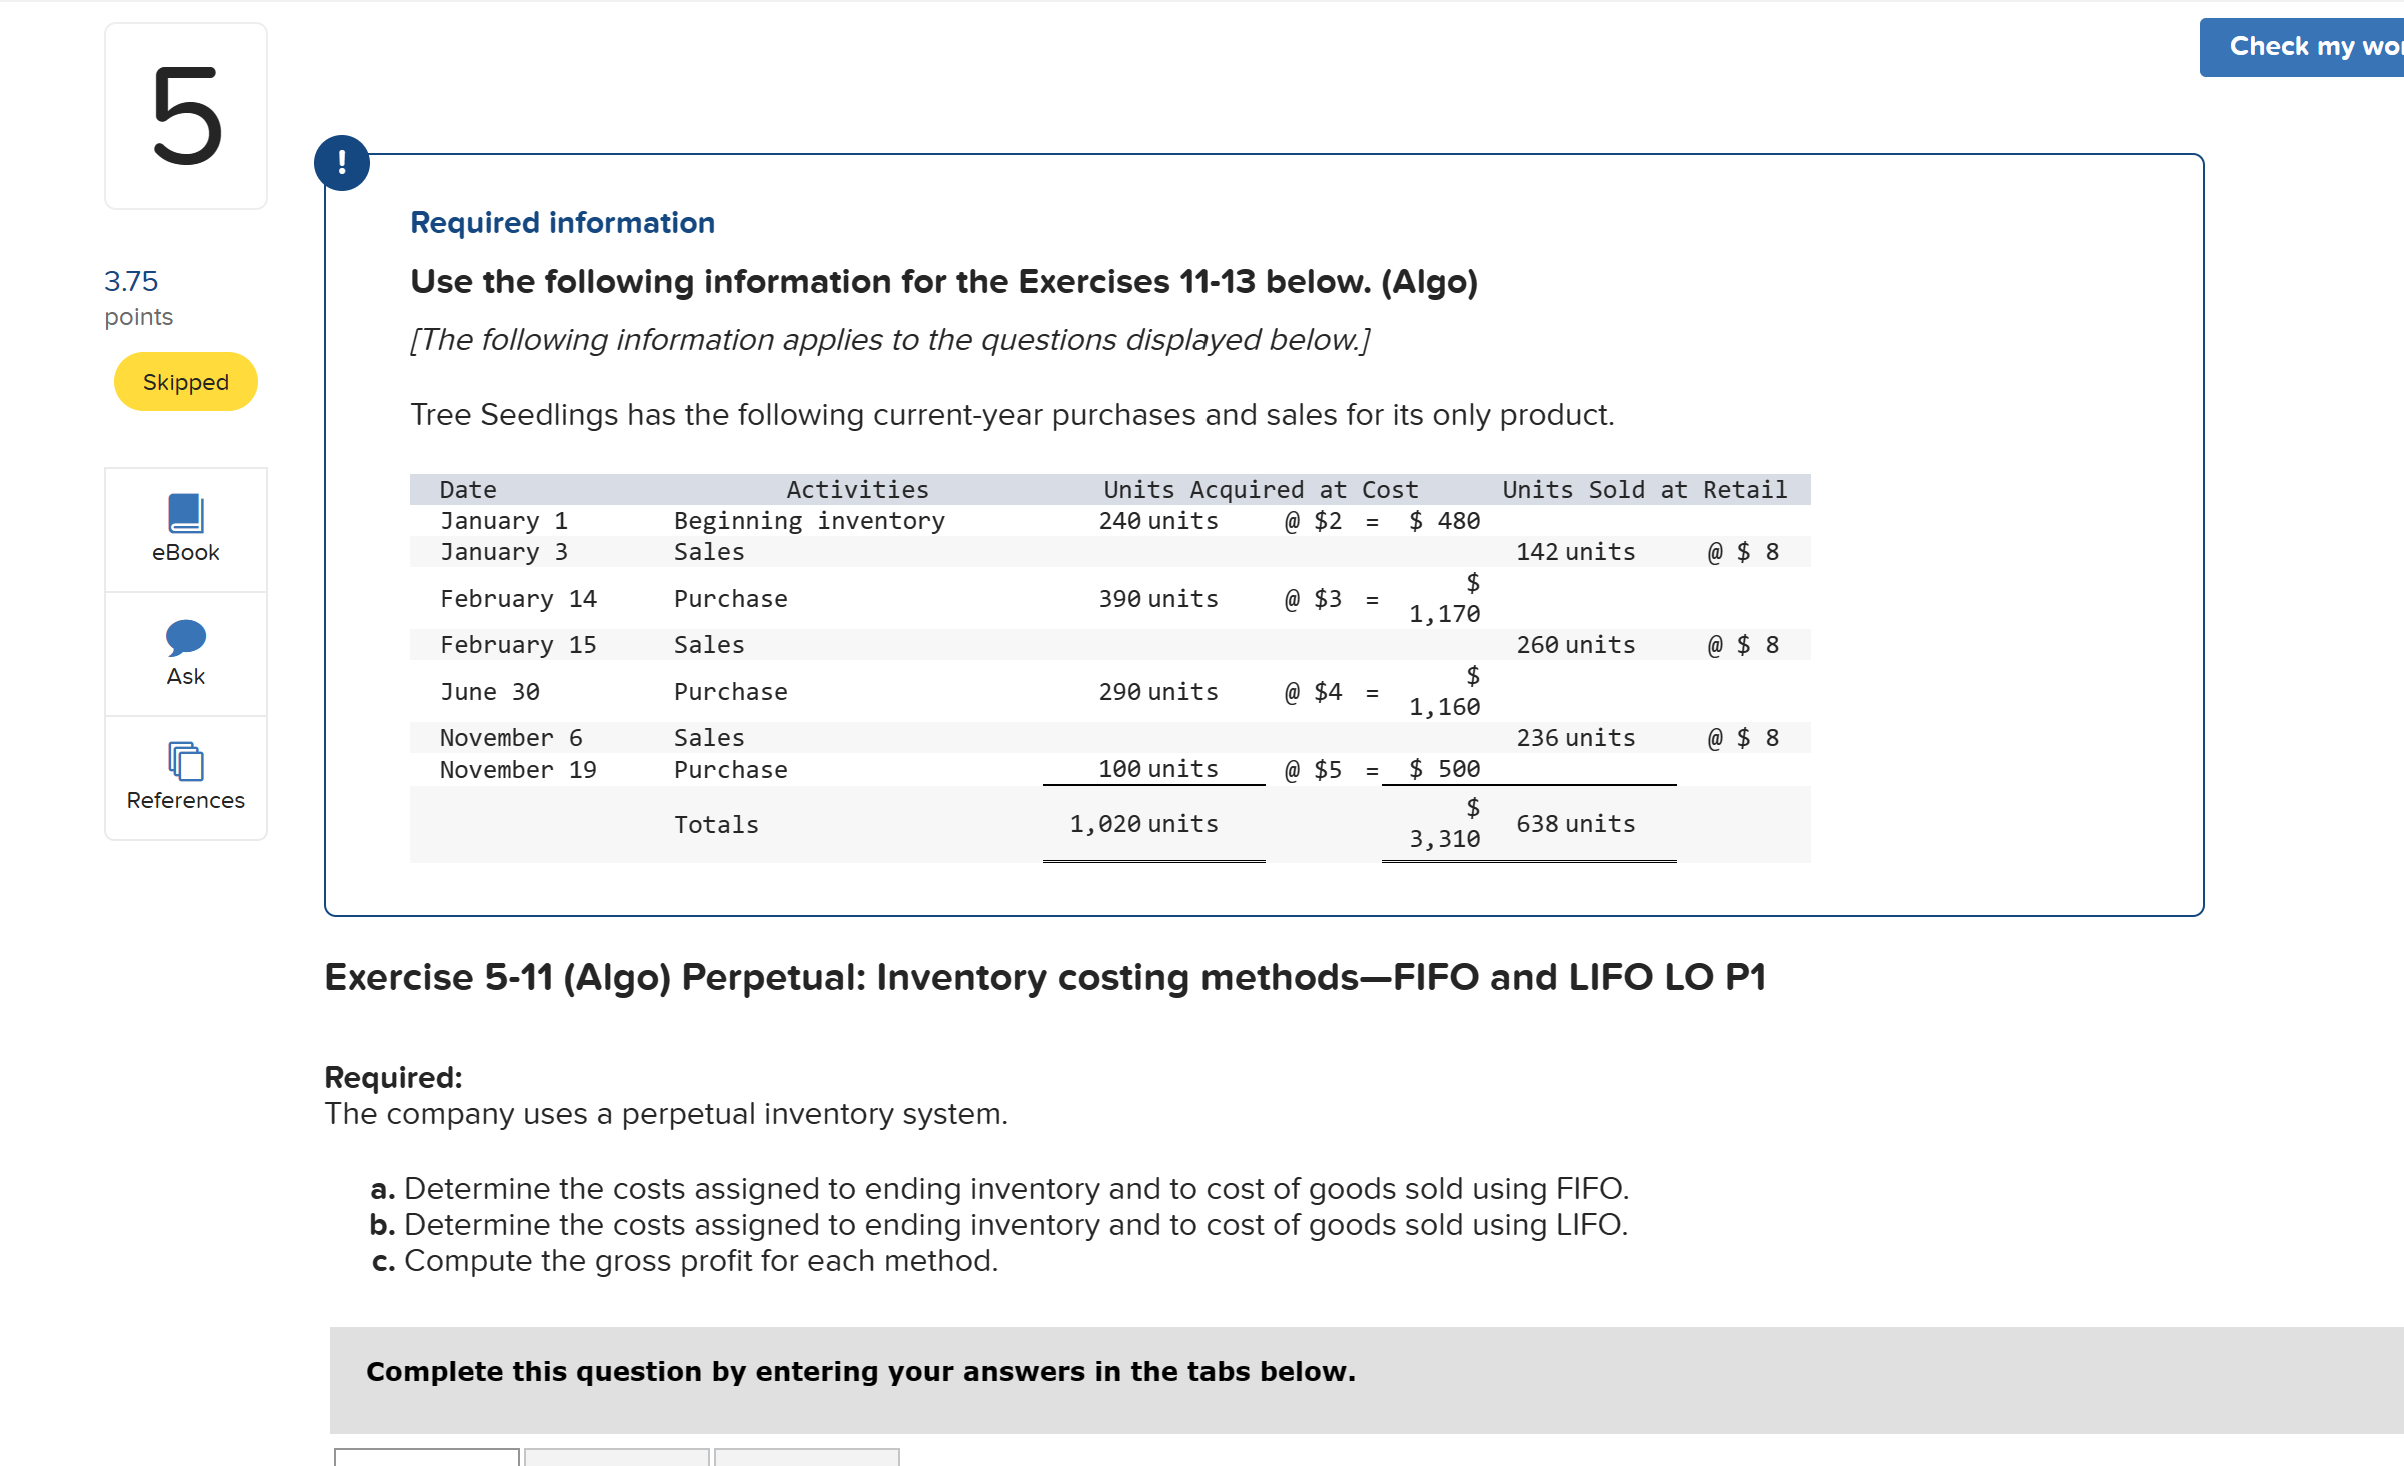This screenshot has width=2404, height=1466.
Task: Select the first answer tab below banner
Action: [x=427, y=1456]
